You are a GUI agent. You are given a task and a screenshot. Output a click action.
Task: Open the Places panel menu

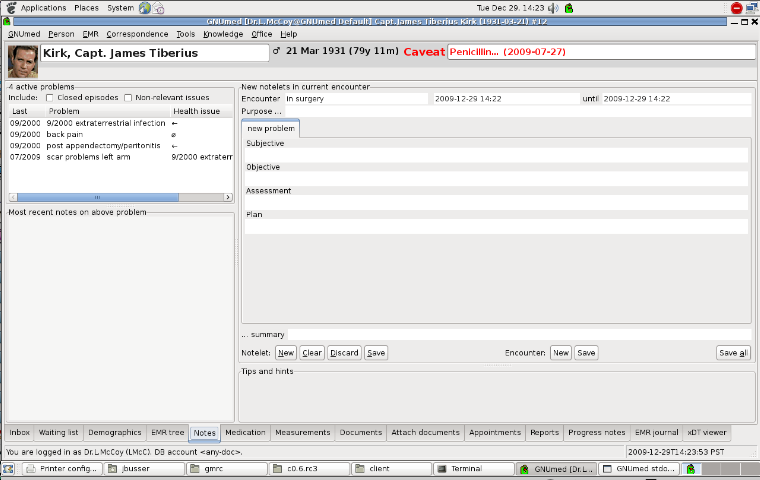pyautogui.click(x=86, y=8)
